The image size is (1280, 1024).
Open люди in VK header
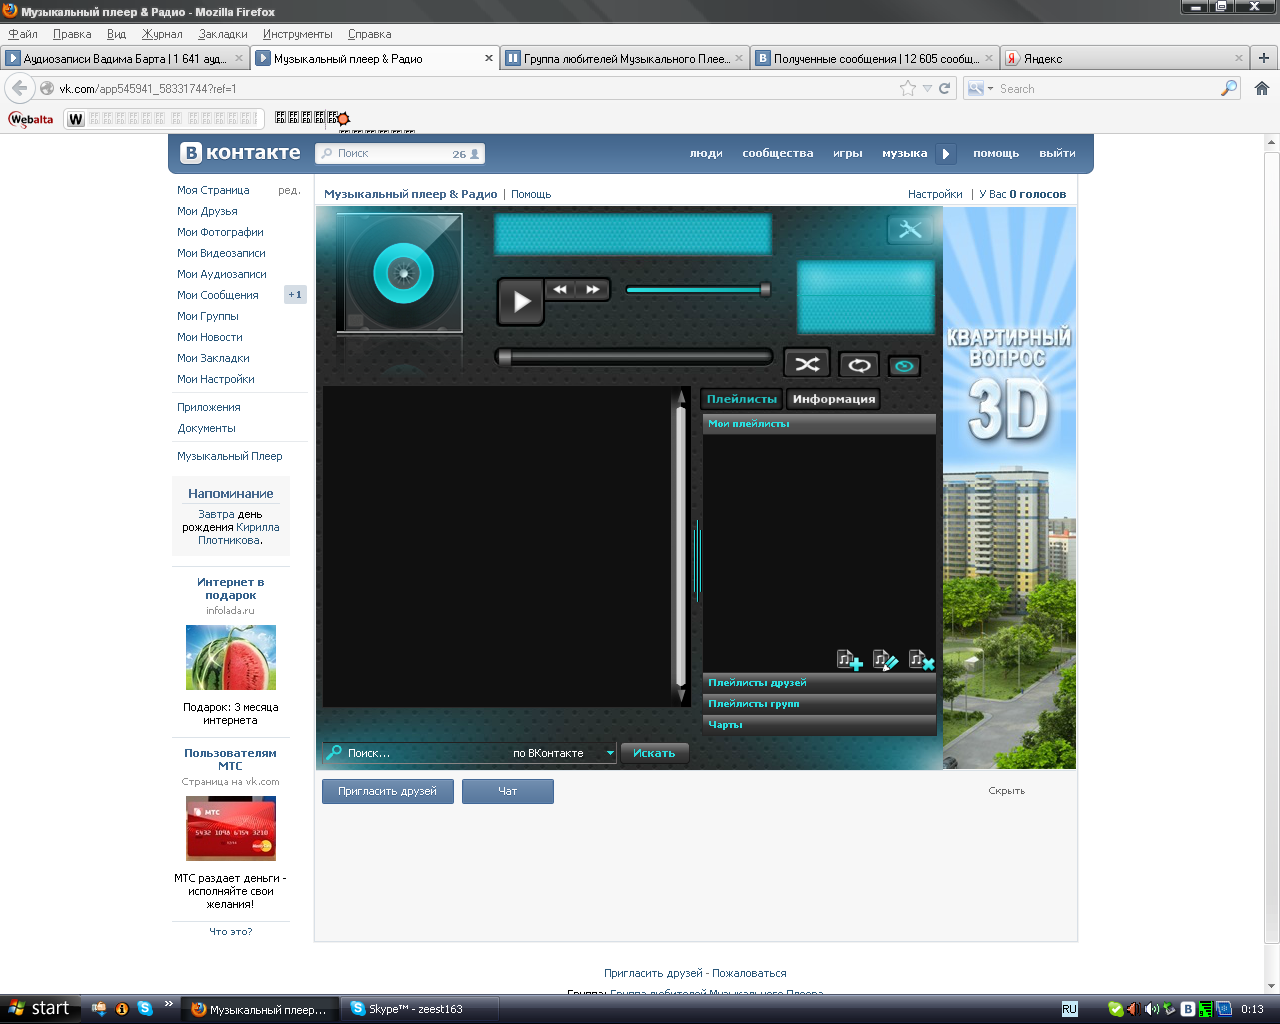click(706, 153)
